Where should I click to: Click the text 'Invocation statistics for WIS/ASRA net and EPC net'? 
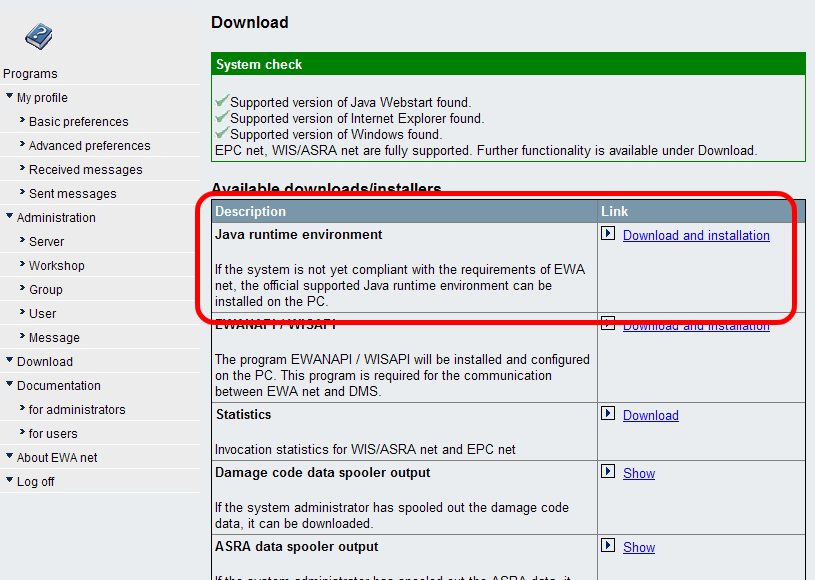(x=365, y=449)
